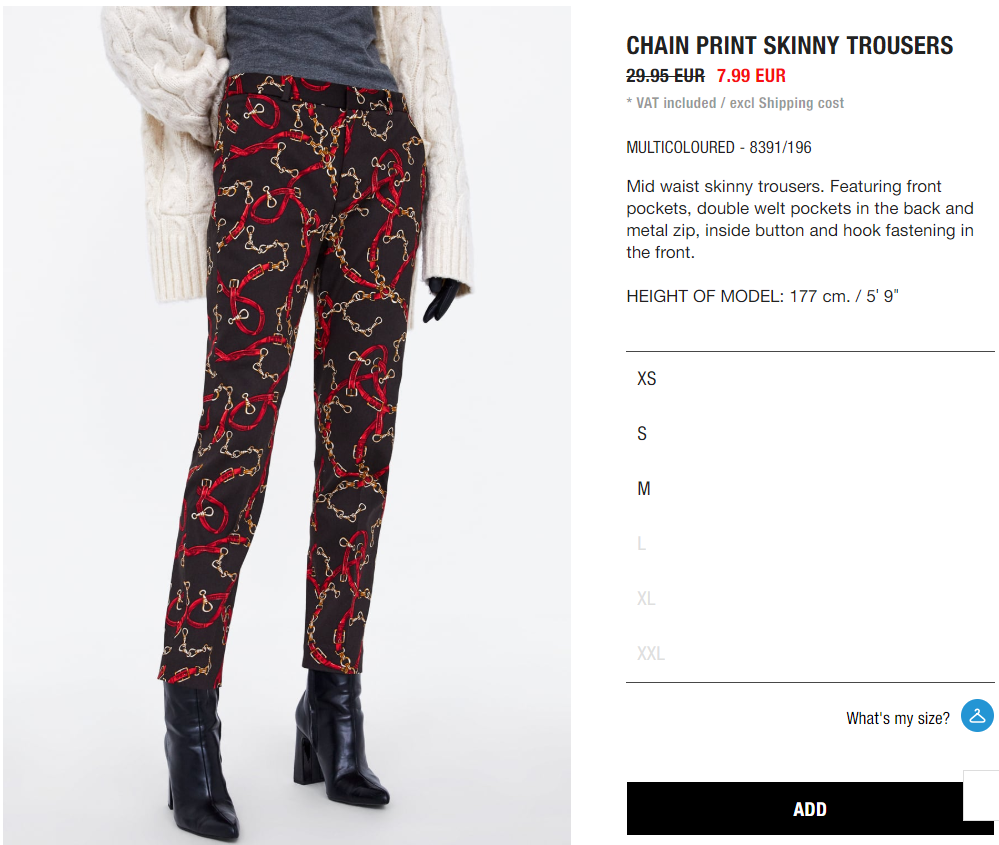Select the greyed-out XL size
Viewport: 999px width, 845px height.
pyautogui.click(x=810, y=598)
